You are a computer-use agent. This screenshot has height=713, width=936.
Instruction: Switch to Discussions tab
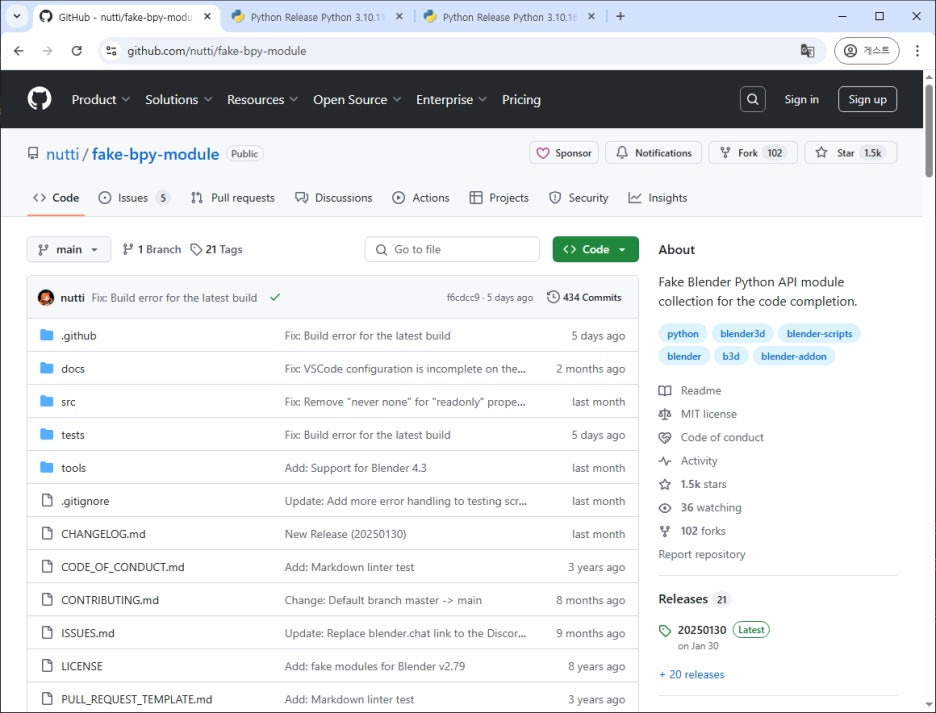(334, 198)
